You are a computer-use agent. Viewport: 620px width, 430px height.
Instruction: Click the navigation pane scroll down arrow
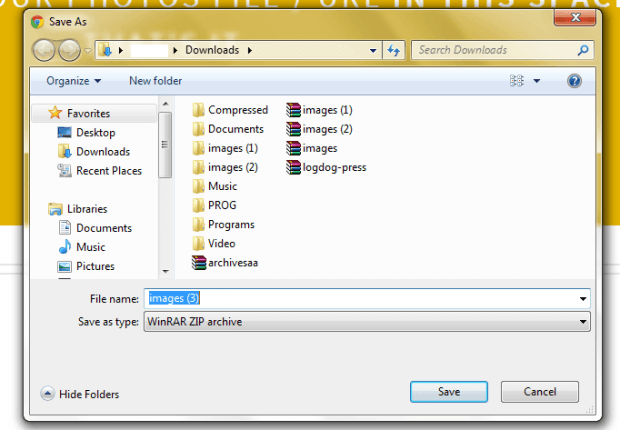click(x=165, y=271)
